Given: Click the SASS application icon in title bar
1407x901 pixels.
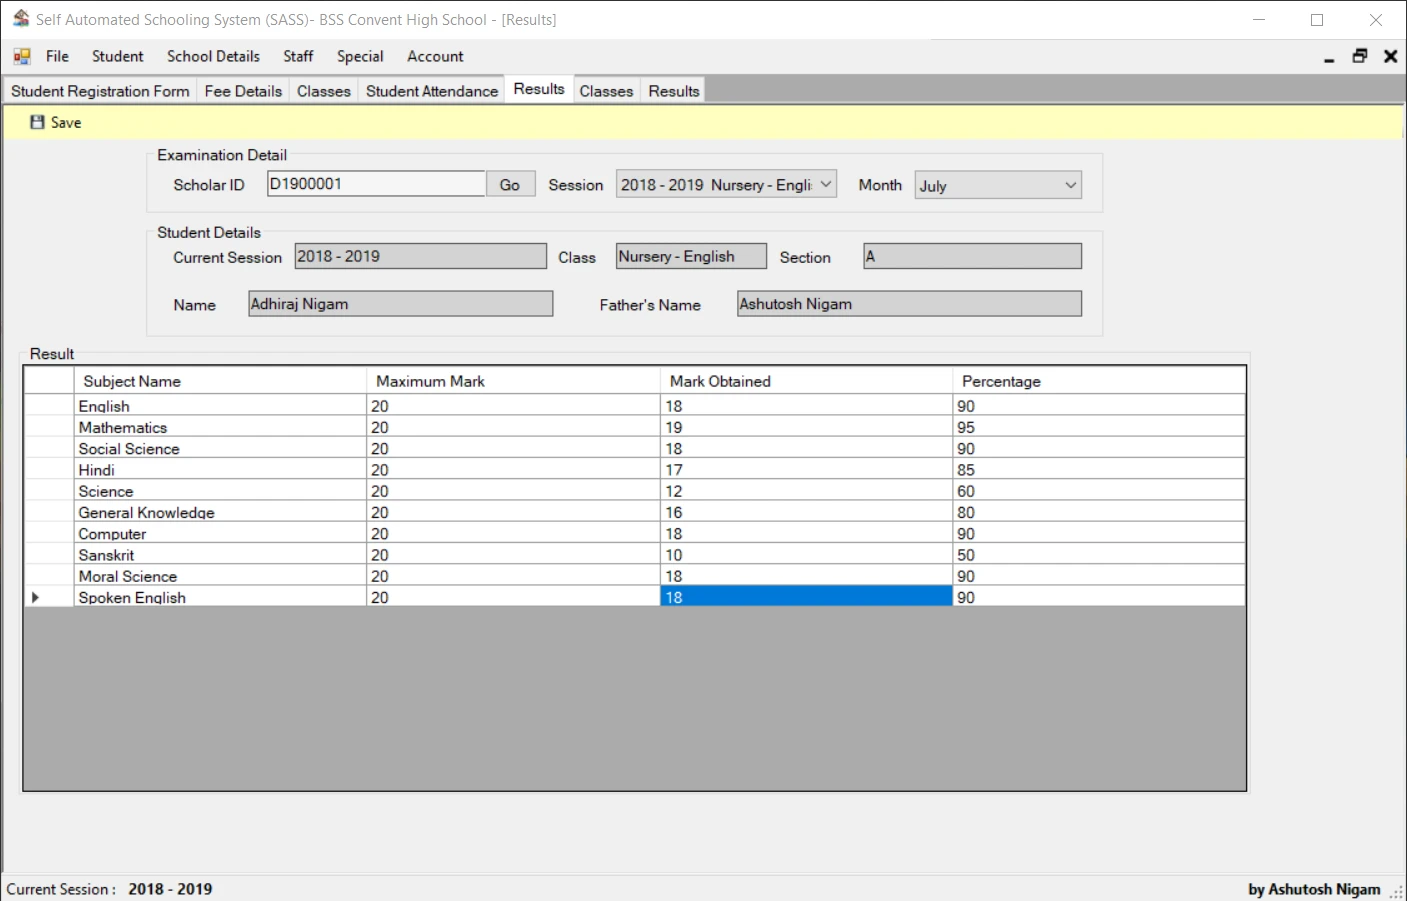Looking at the screenshot, I should point(20,19).
